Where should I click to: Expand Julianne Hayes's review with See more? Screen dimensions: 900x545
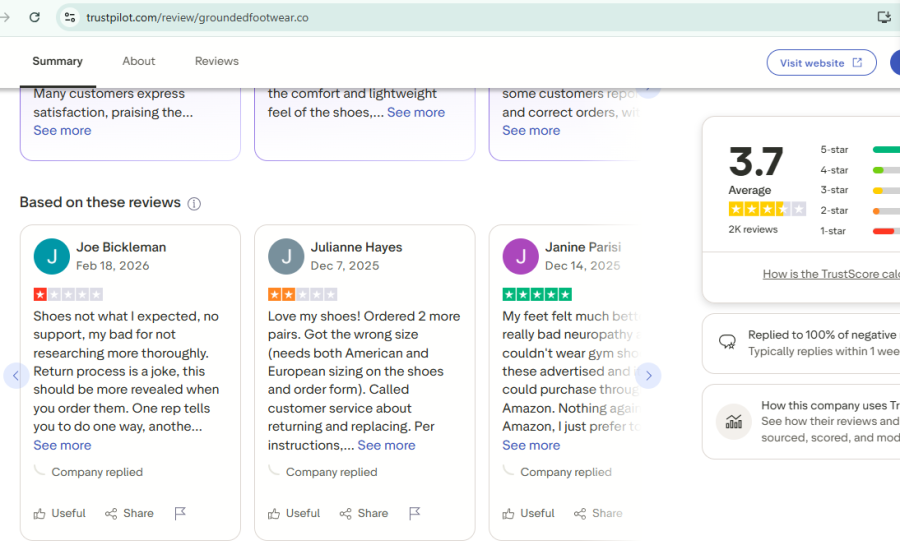tap(386, 445)
